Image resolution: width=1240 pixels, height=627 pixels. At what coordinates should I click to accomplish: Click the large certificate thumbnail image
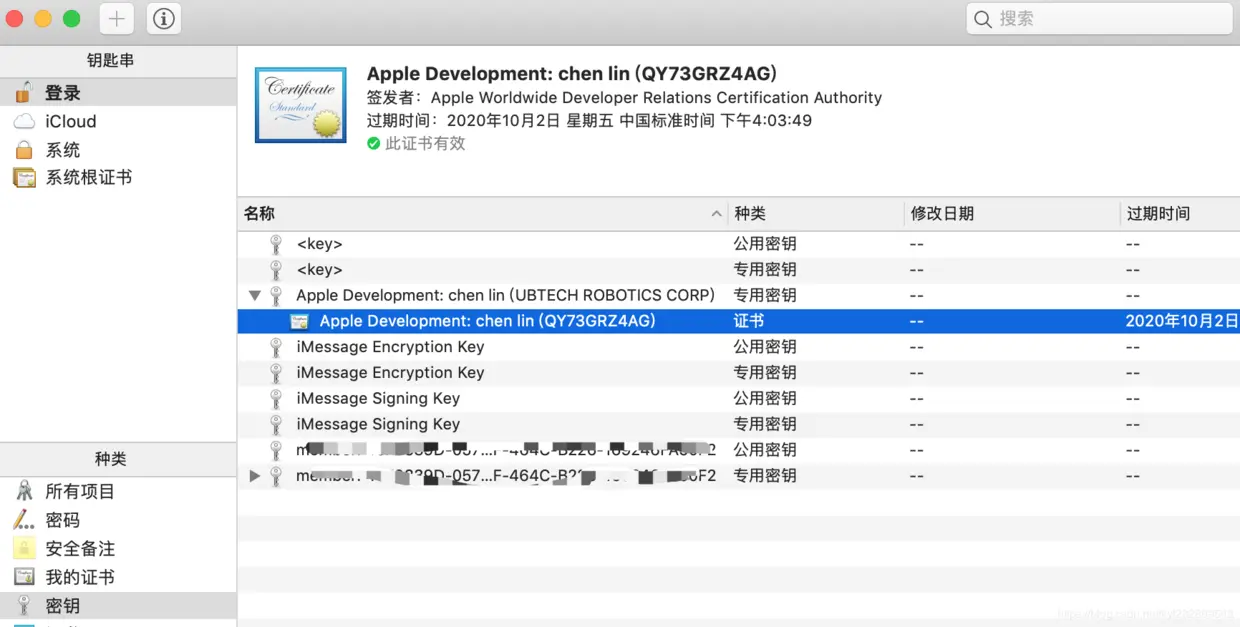301,105
